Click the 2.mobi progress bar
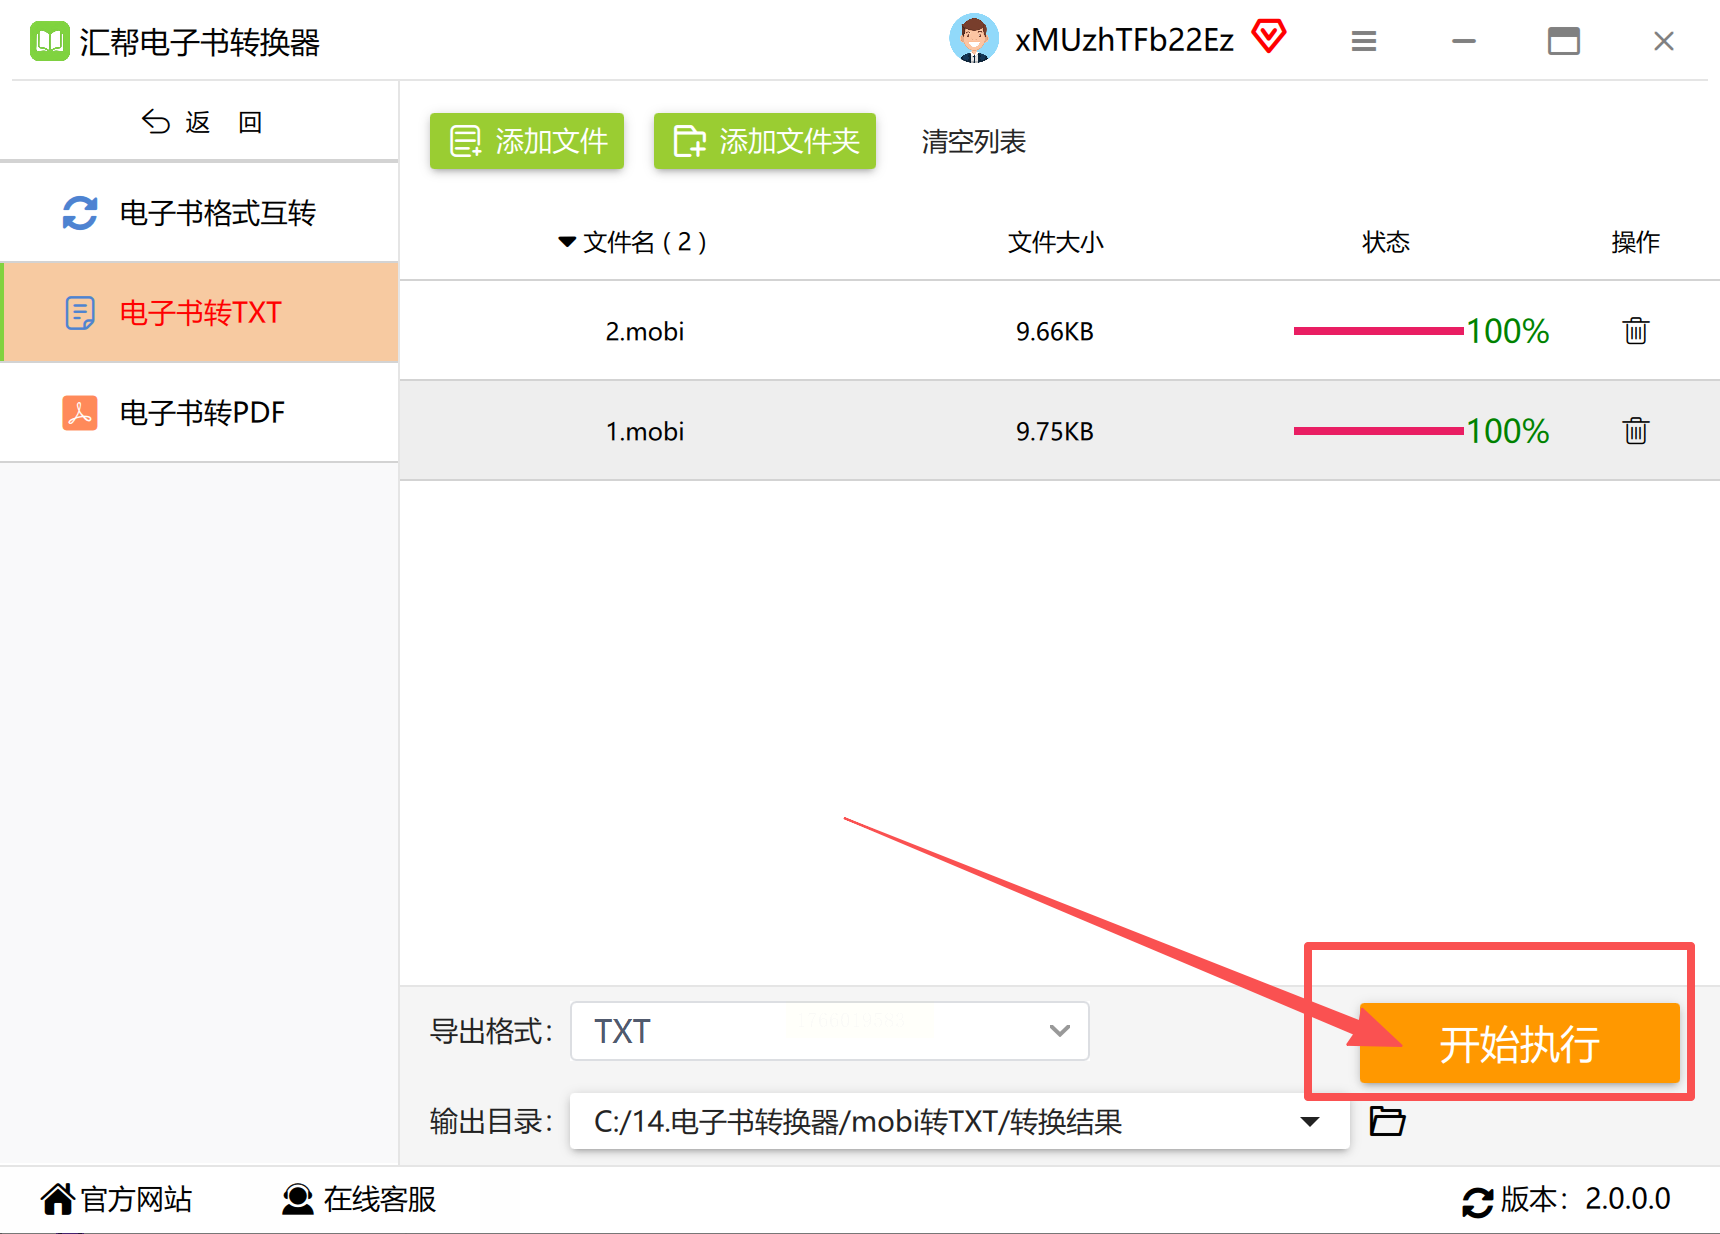This screenshot has height=1234, width=1720. coord(1378,331)
